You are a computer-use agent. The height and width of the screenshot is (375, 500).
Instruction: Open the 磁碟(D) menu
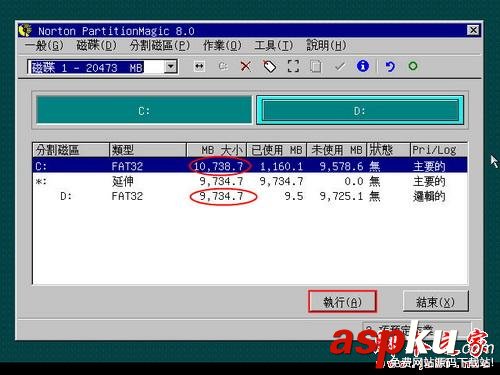tap(97, 45)
